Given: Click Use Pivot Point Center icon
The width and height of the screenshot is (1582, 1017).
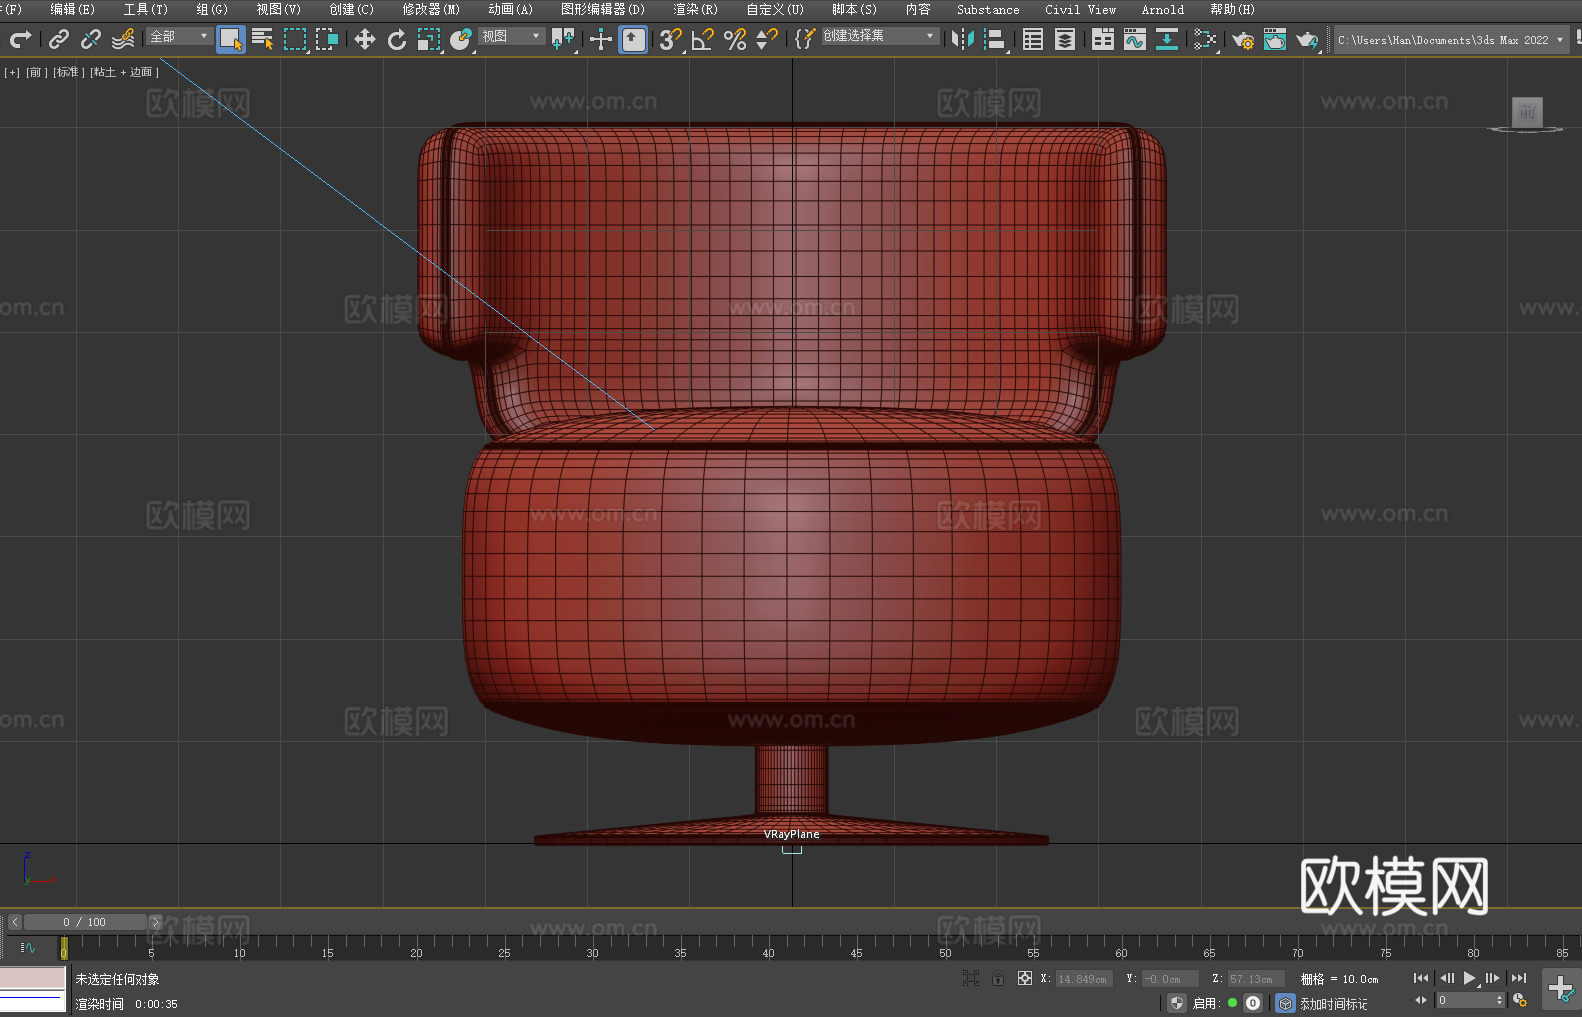Looking at the screenshot, I should pyautogui.click(x=564, y=39).
